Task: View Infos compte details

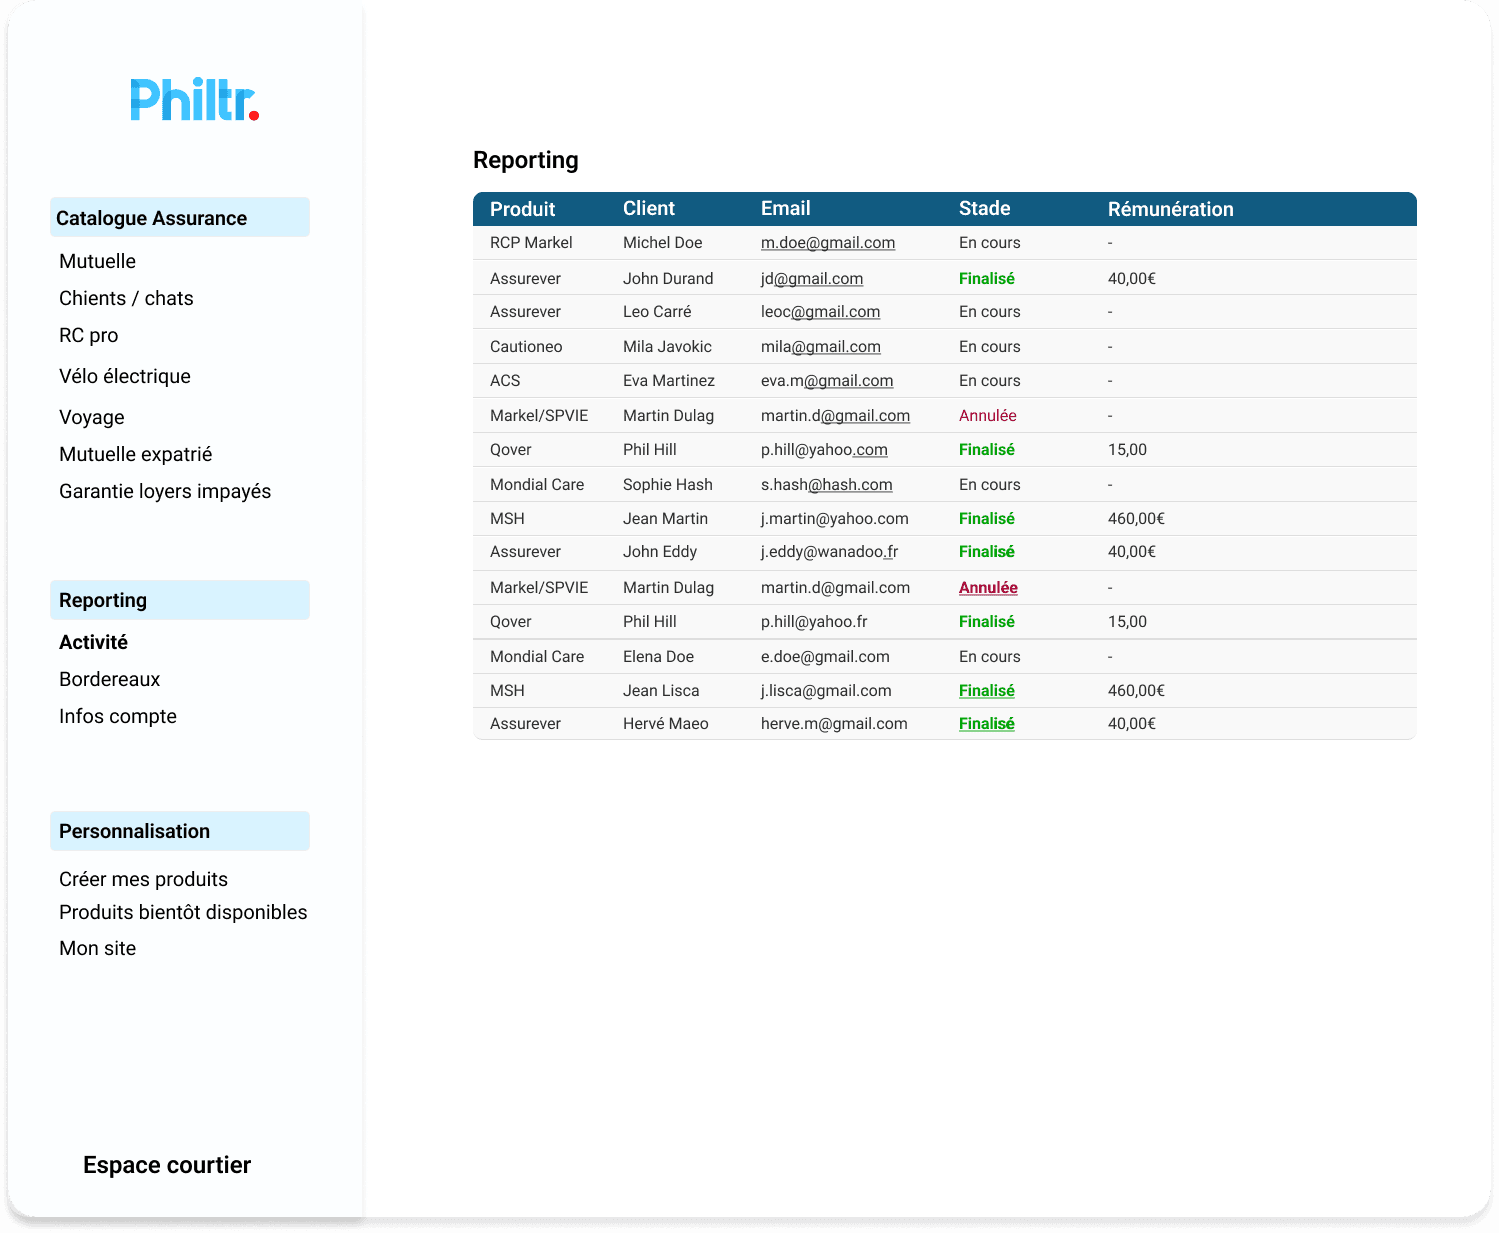Action: tap(117, 716)
